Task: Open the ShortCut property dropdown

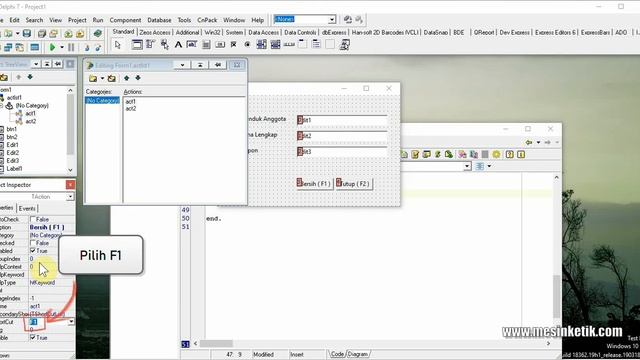Action: click(71, 322)
